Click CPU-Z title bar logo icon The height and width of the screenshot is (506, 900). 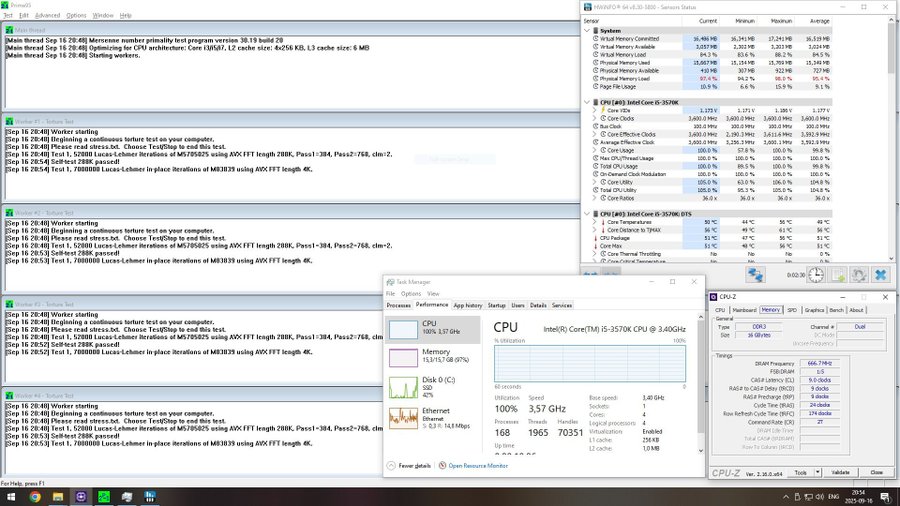click(713, 297)
